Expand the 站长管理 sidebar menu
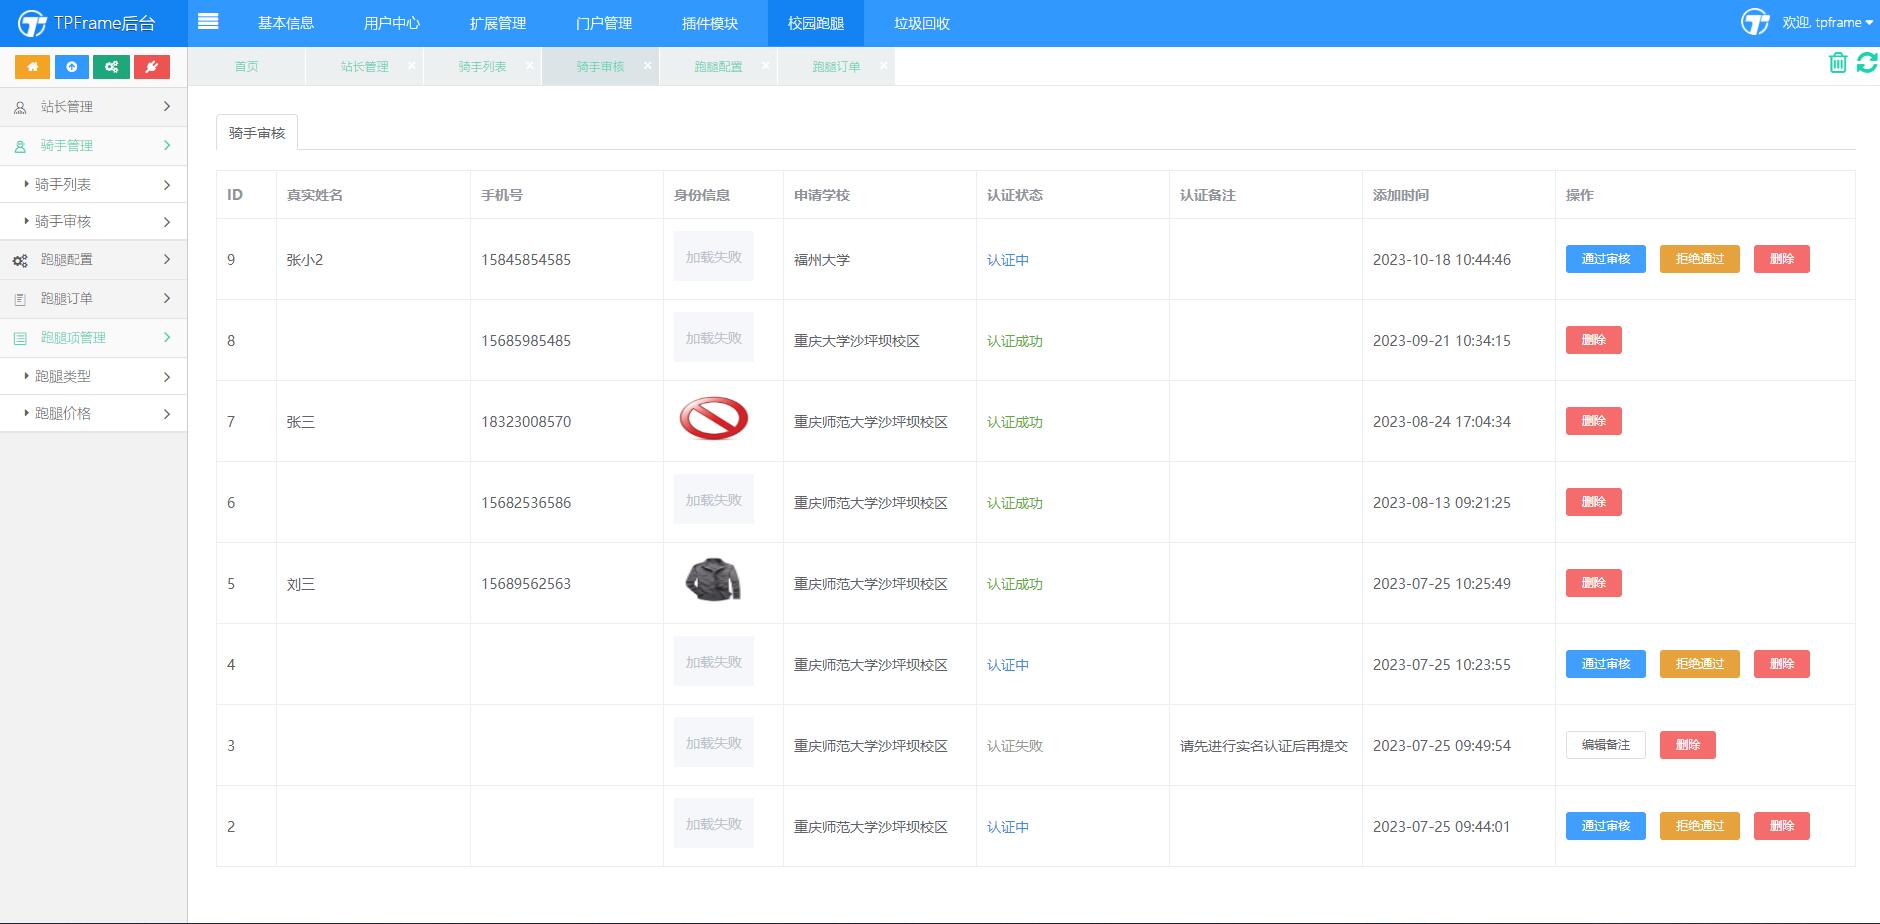This screenshot has width=1880, height=924. (93, 107)
